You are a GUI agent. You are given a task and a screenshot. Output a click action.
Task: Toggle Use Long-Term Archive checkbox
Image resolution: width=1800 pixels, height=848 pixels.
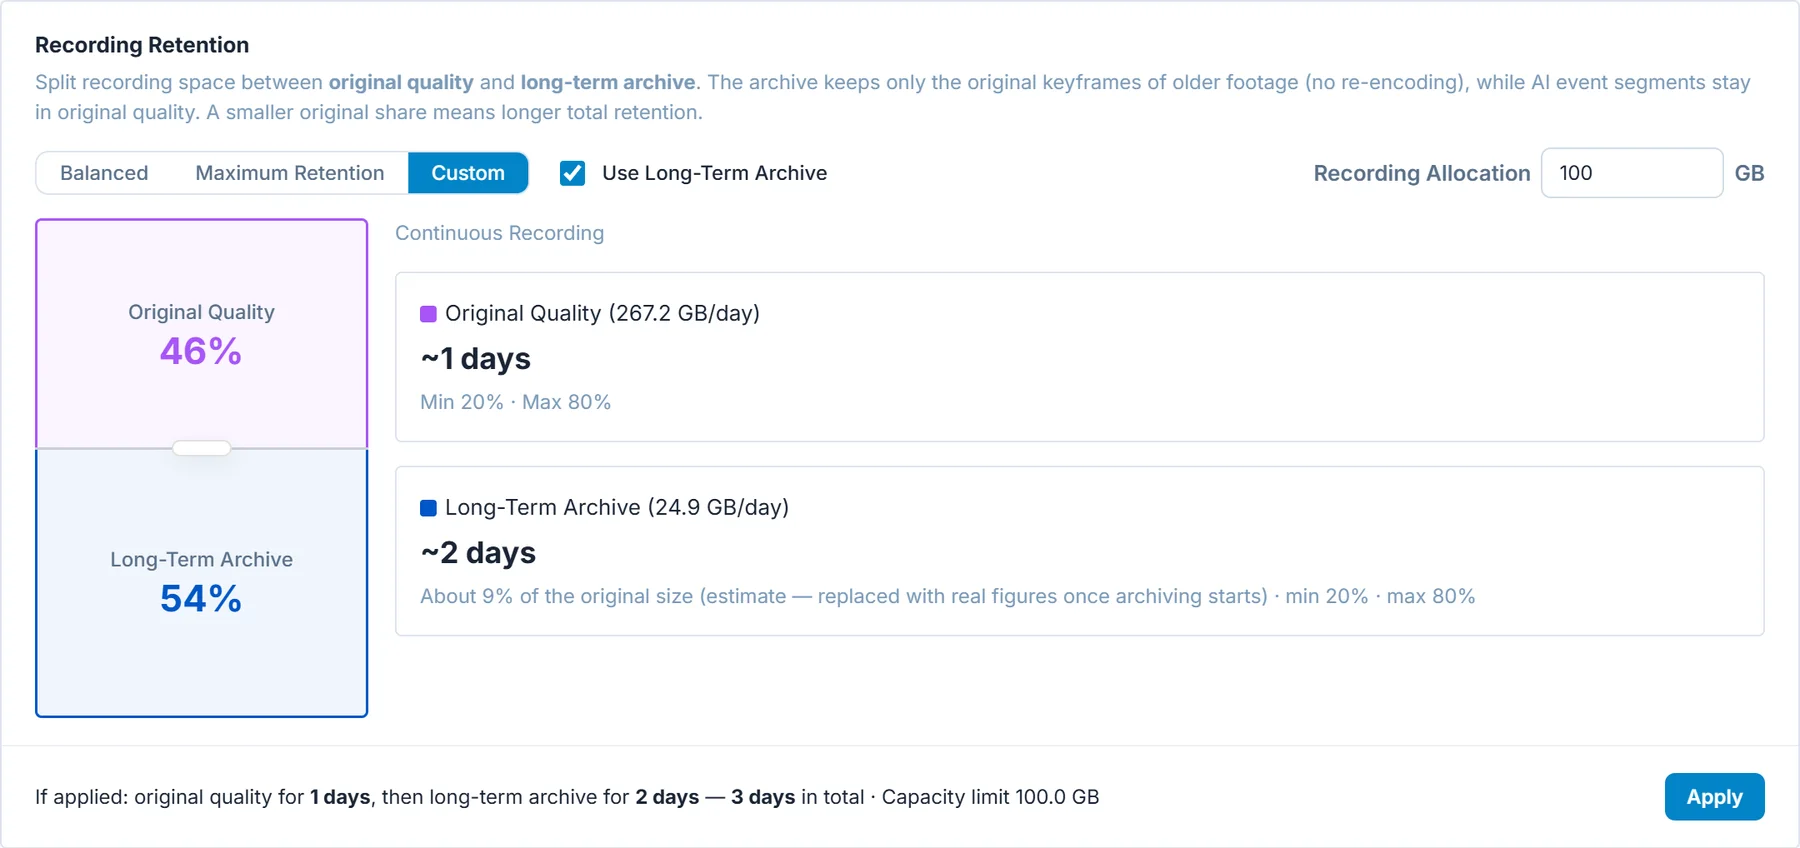[573, 173]
